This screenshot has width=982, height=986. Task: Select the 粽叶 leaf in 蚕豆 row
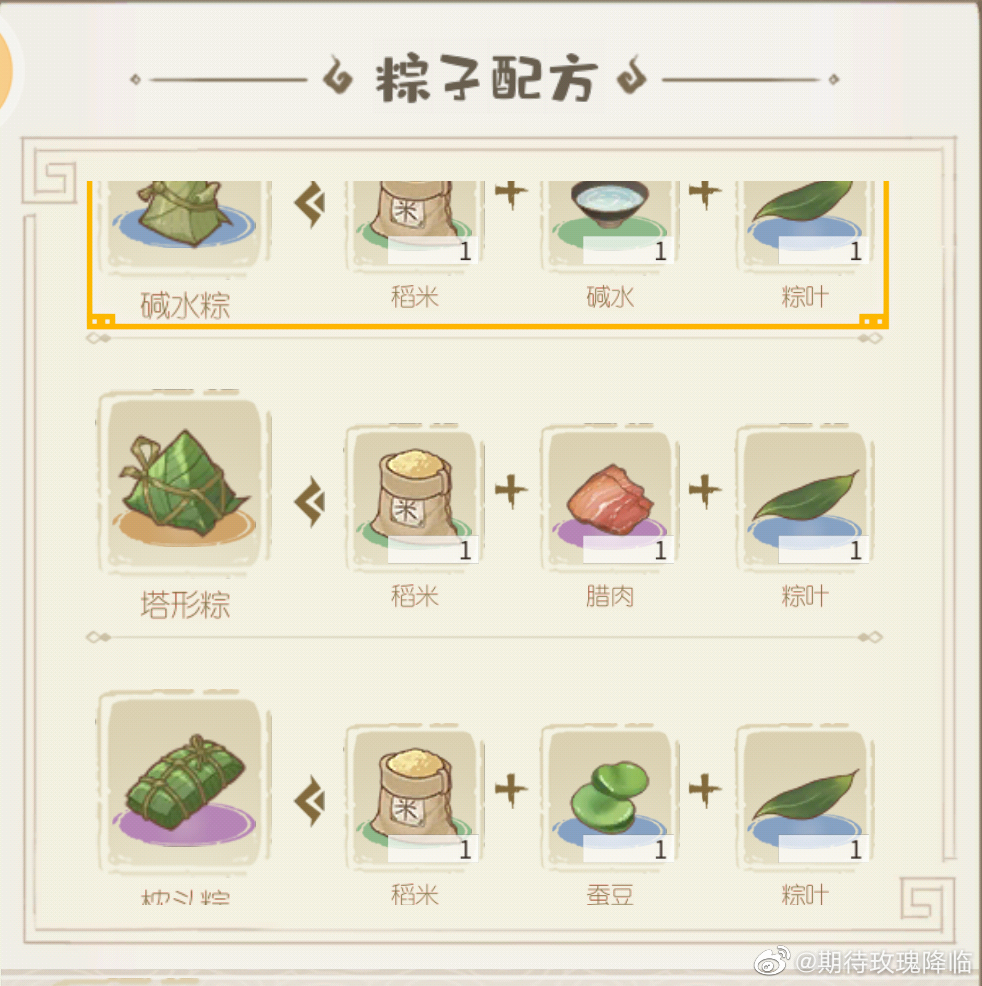click(805, 797)
